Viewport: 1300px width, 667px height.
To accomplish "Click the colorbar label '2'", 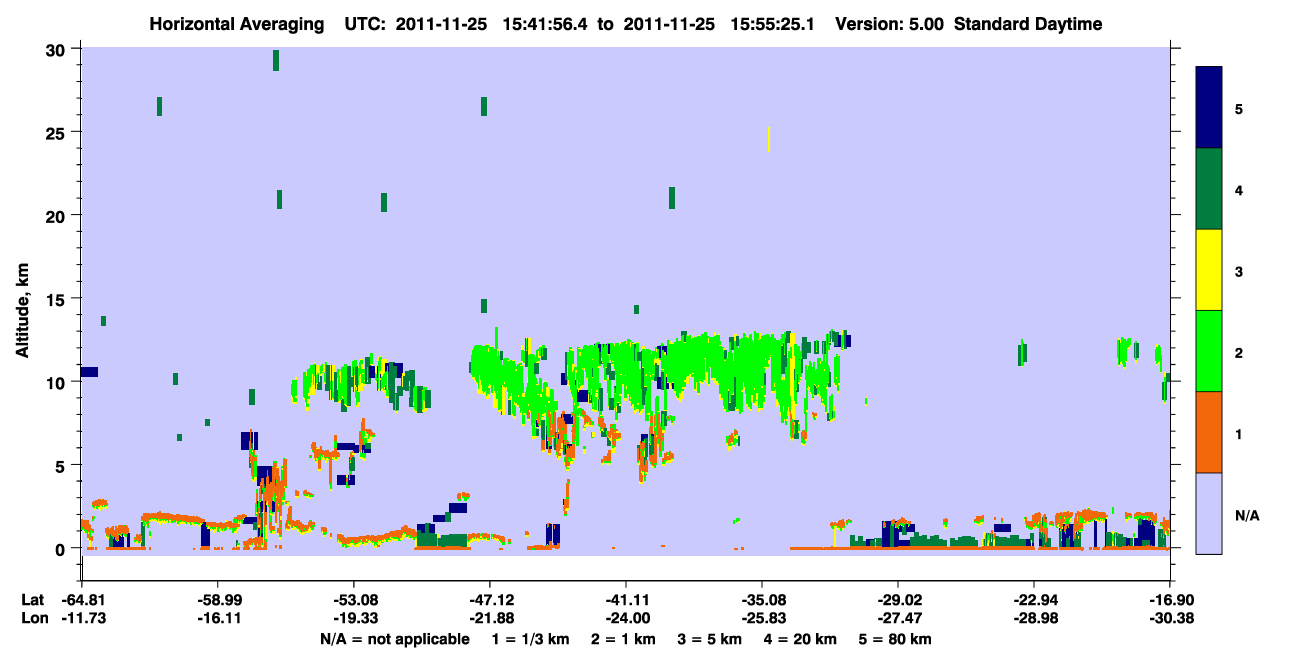I will pos(1239,352).
